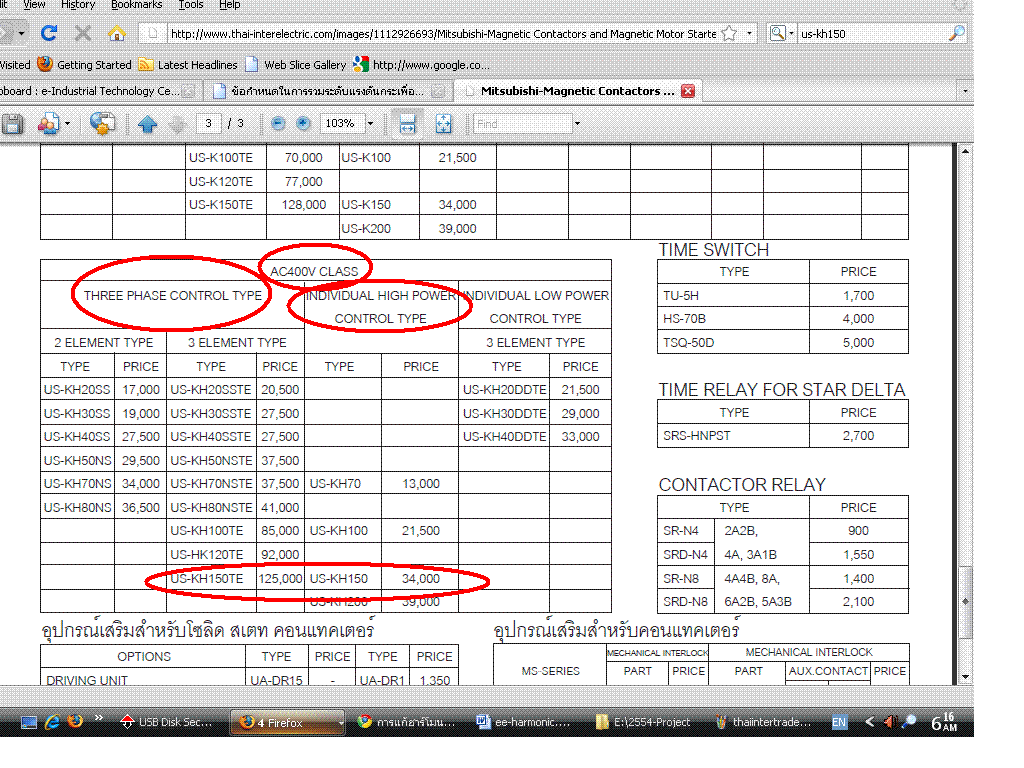Click the PDF page number field
The image size is (1024, 768).
[x=208, y=124]
